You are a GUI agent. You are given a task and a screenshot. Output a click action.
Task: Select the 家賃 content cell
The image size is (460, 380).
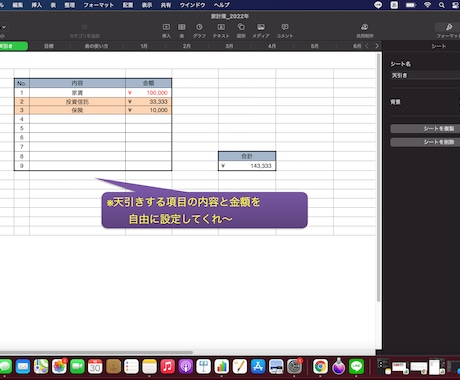tap(77, 93)
